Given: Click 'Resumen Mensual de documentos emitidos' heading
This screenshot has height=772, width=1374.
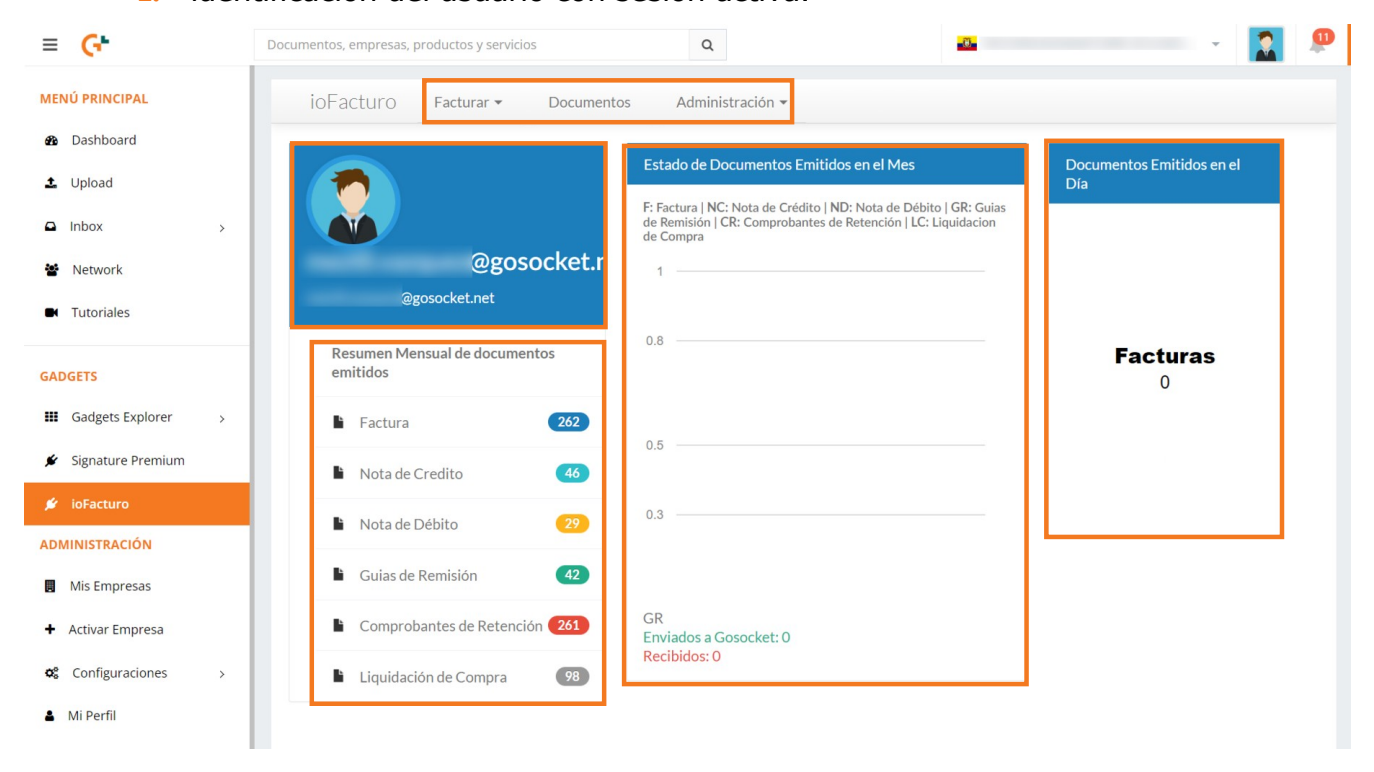Looking at the screenshot, I should pos(443,363).
